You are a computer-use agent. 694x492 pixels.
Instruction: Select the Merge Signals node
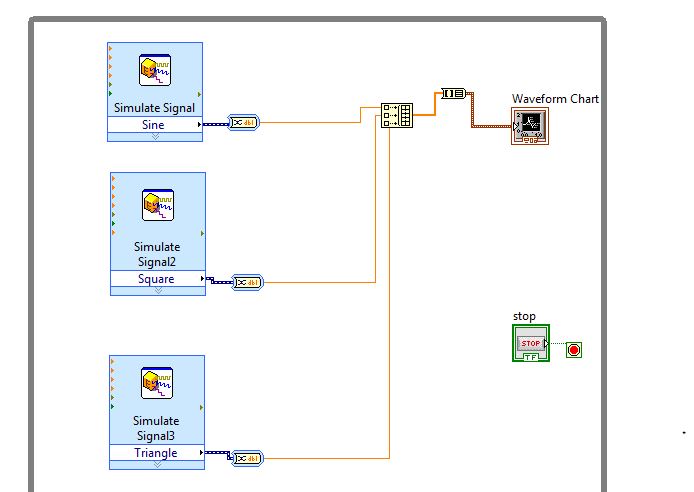pos(397,117)
